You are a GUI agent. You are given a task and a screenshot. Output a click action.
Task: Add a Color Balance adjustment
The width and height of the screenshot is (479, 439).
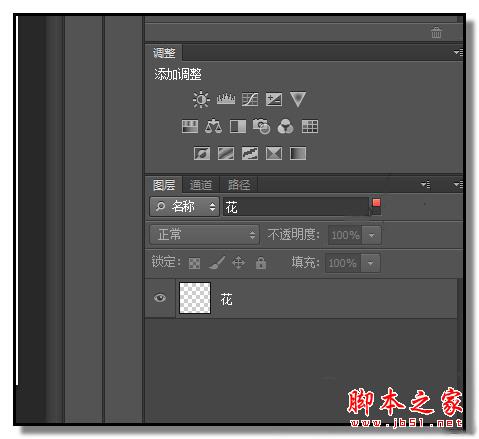coord(214,127)
